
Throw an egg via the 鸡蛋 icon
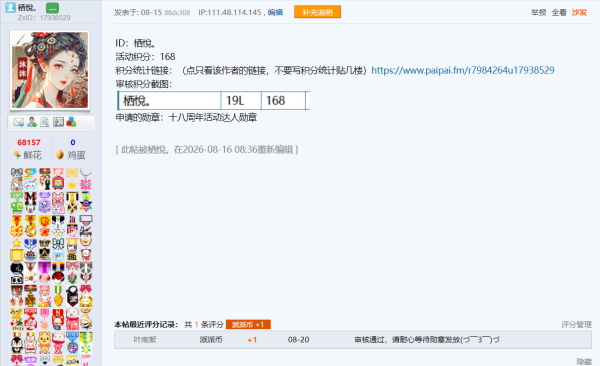click(60, 155)
